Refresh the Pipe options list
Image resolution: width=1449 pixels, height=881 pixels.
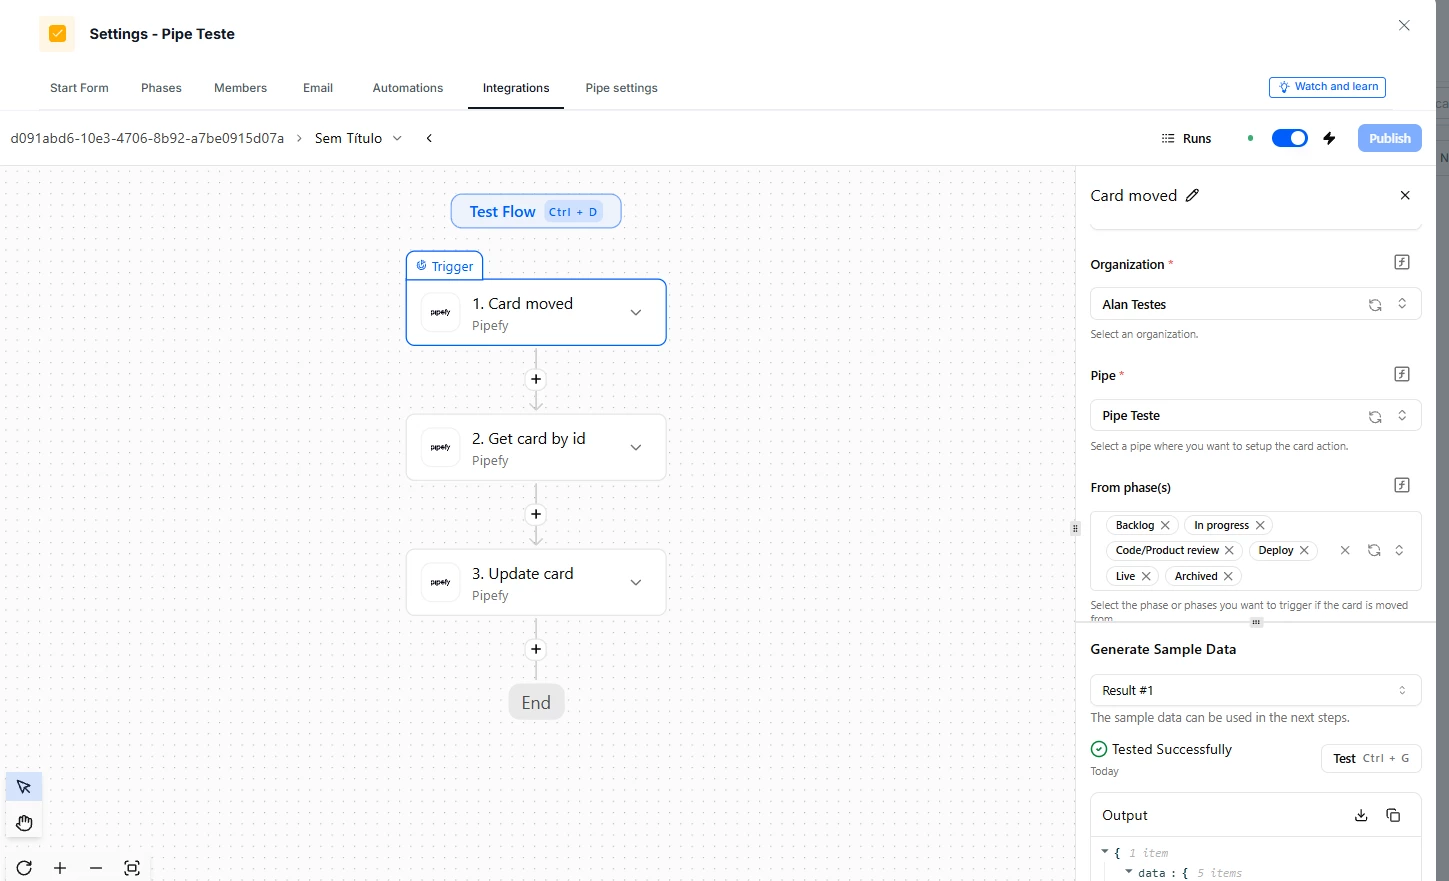point(1375,416)
